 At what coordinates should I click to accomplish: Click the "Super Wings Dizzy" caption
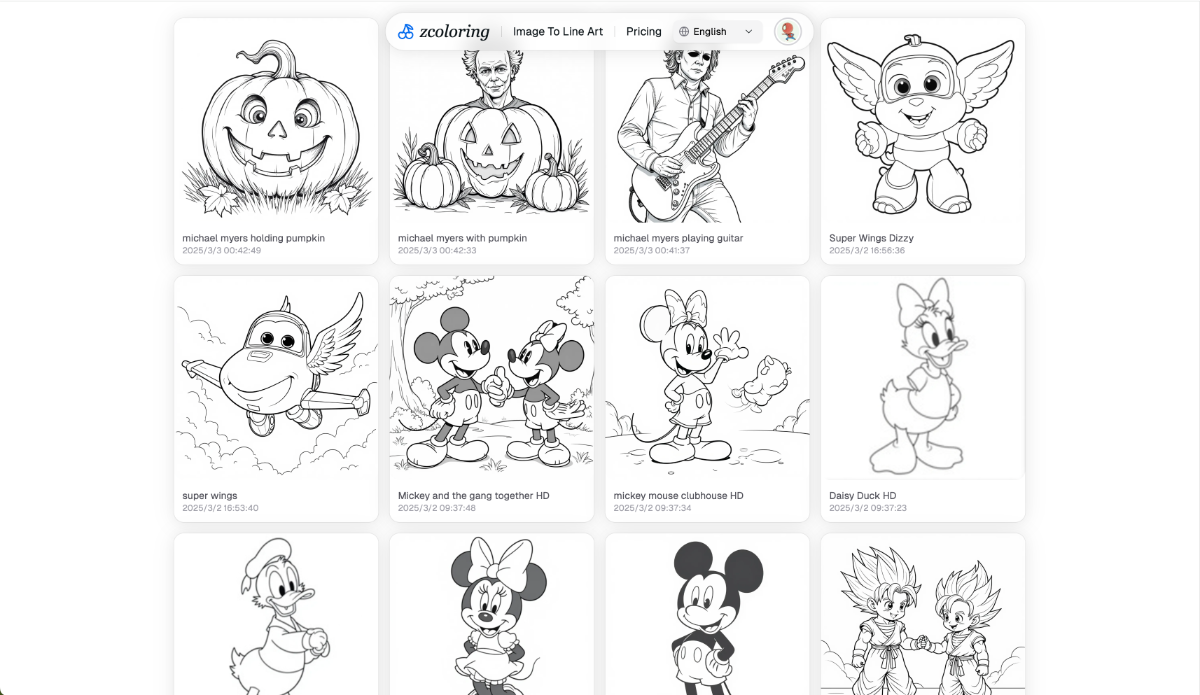pyautogui.click(x=871, y=238)
